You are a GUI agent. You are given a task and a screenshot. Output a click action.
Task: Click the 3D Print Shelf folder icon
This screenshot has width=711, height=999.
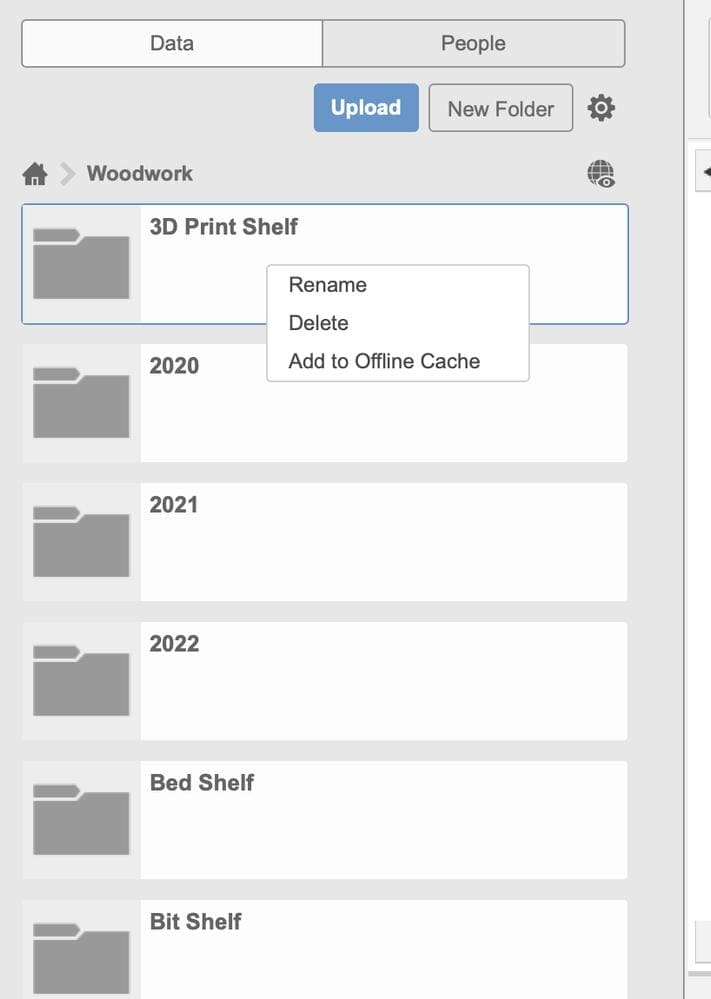tap(81, 264)
